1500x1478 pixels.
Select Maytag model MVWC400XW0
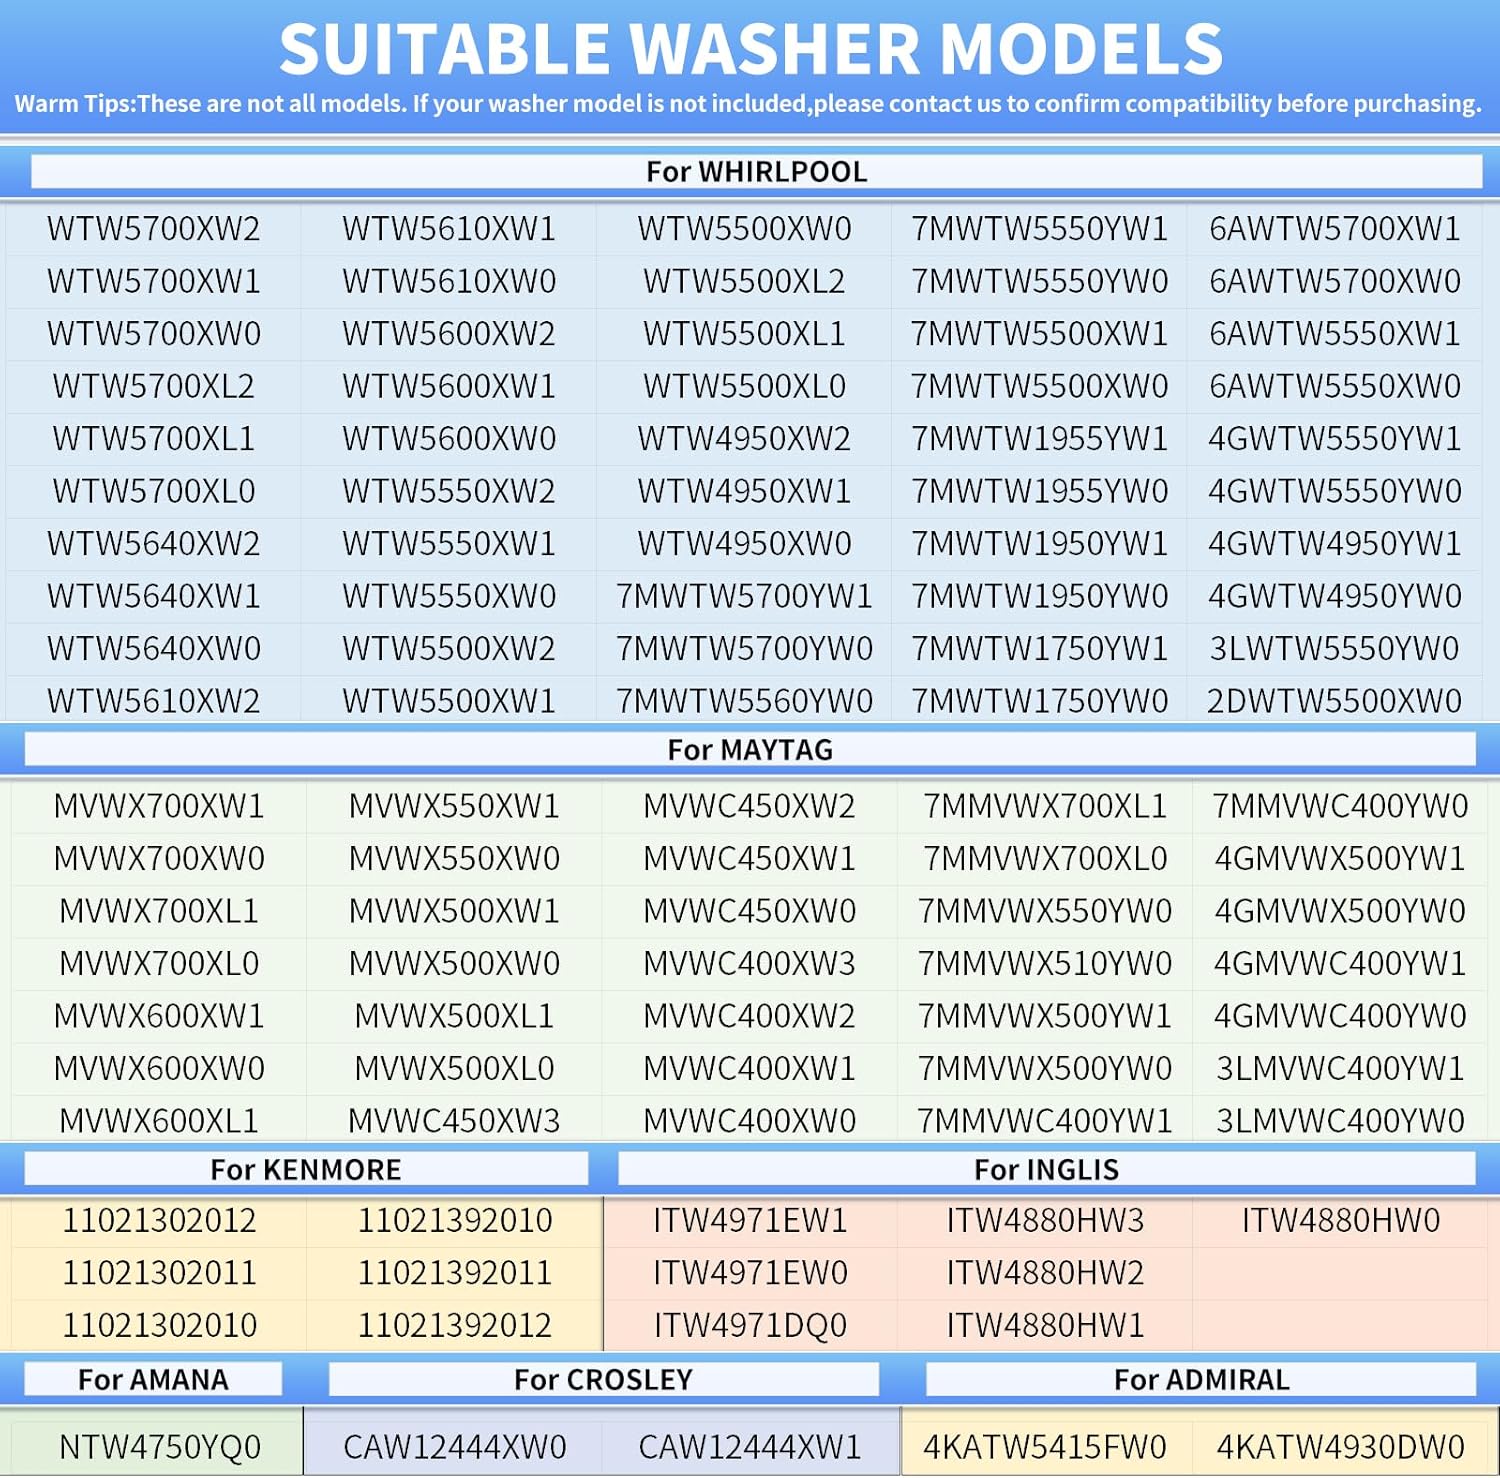750,1121
